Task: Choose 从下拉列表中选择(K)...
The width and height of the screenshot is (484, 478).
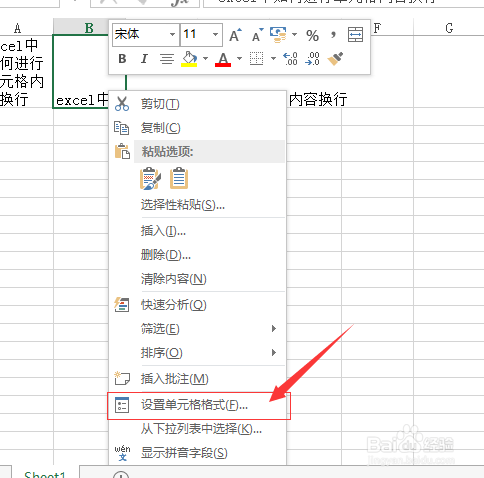Action: tap(197, 429)
